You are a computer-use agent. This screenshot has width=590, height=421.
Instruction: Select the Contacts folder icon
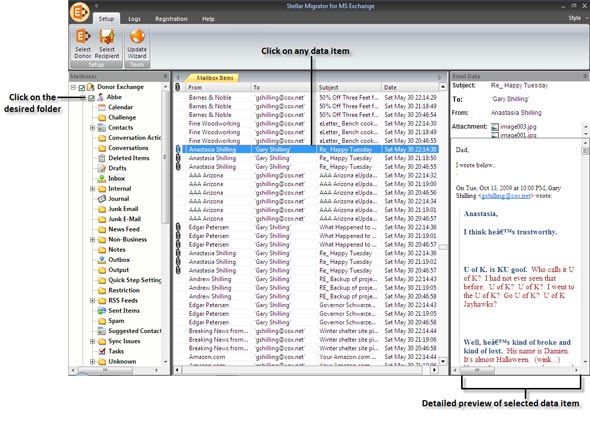click(102, 128)
